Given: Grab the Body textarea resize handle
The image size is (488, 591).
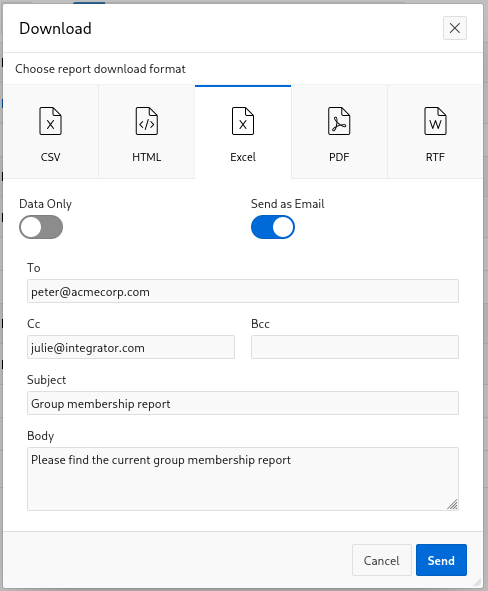Looking at the screenshot, I should coord(453,504).
